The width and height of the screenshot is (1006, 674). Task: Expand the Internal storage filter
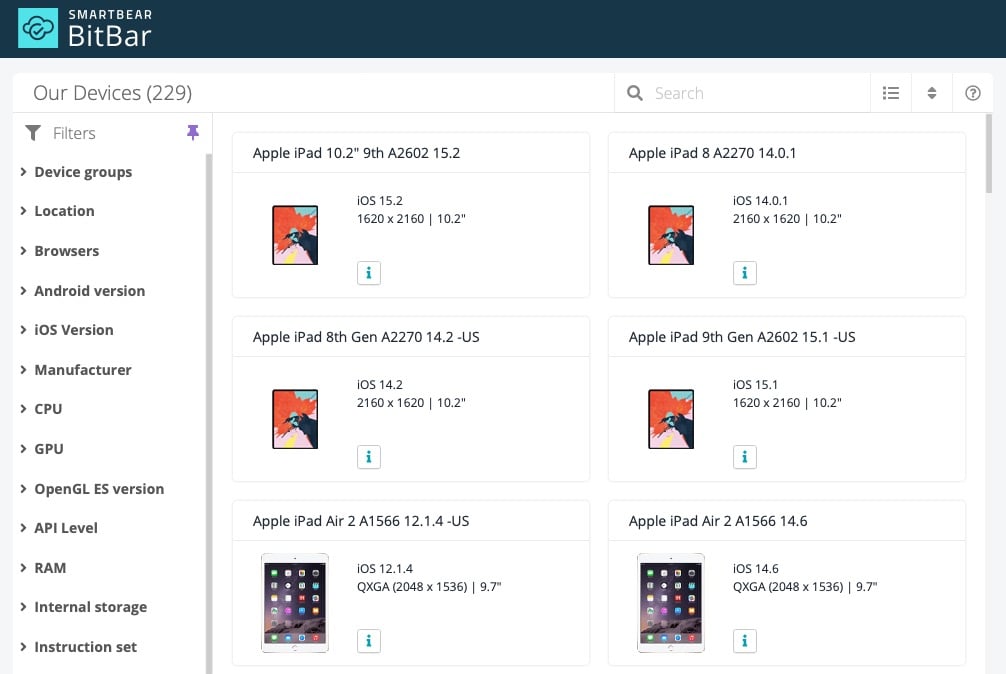pos(83,607)
